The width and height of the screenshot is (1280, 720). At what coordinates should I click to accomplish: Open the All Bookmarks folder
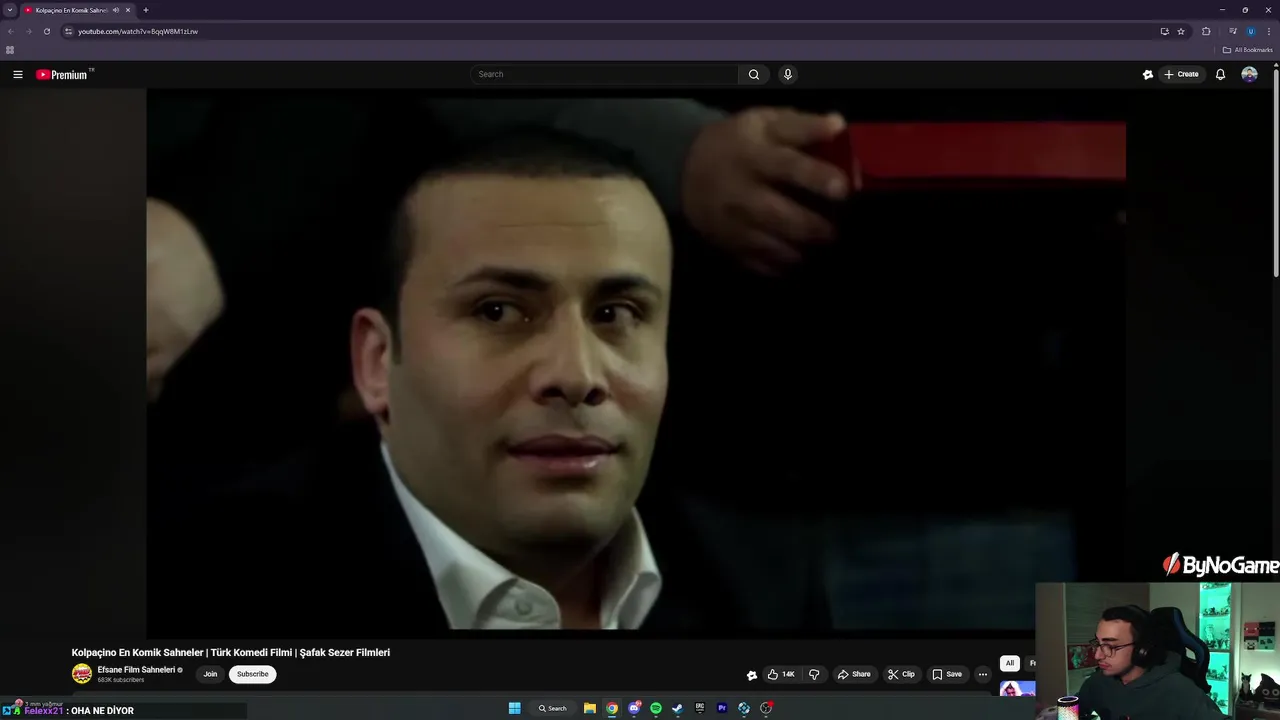(1247, 50)
